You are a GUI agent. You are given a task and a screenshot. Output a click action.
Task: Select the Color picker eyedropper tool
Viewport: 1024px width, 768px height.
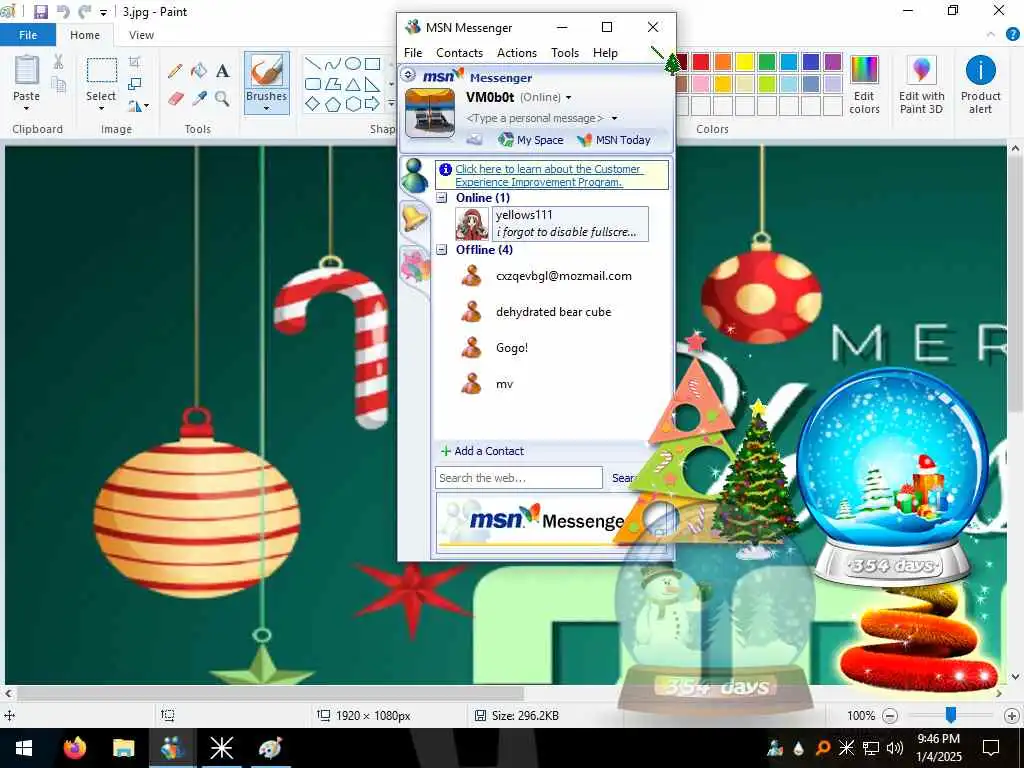(x=199, y=99)
